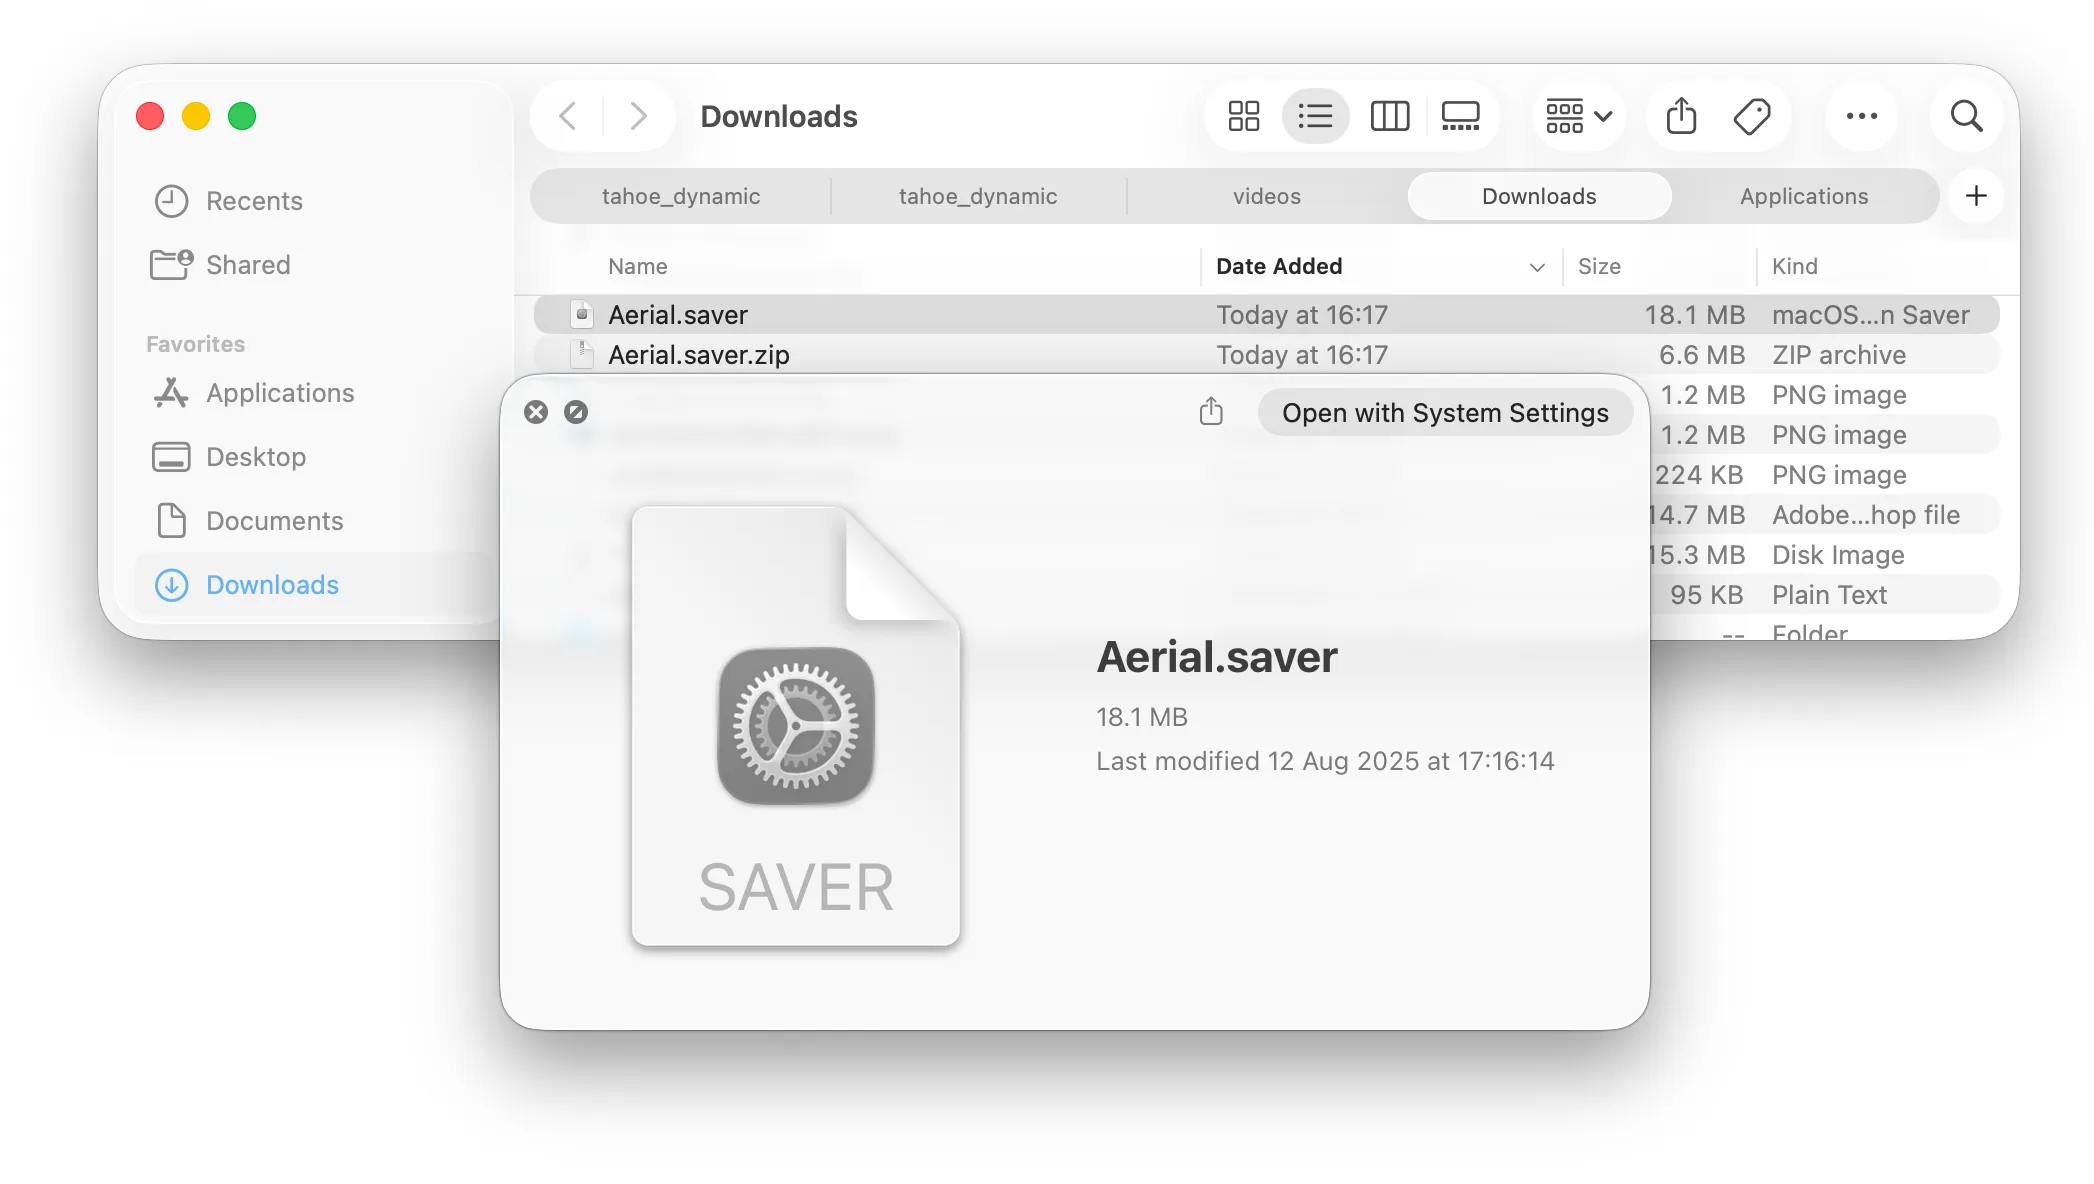
Task: Click the Downloads arrow icon in sidebar
Action: 171,585
